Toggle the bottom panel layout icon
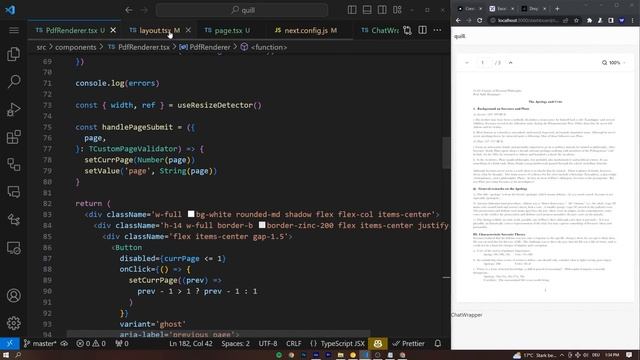Image resolution: width=640 pixels, height=360 pixels. [x=367, y=10]
